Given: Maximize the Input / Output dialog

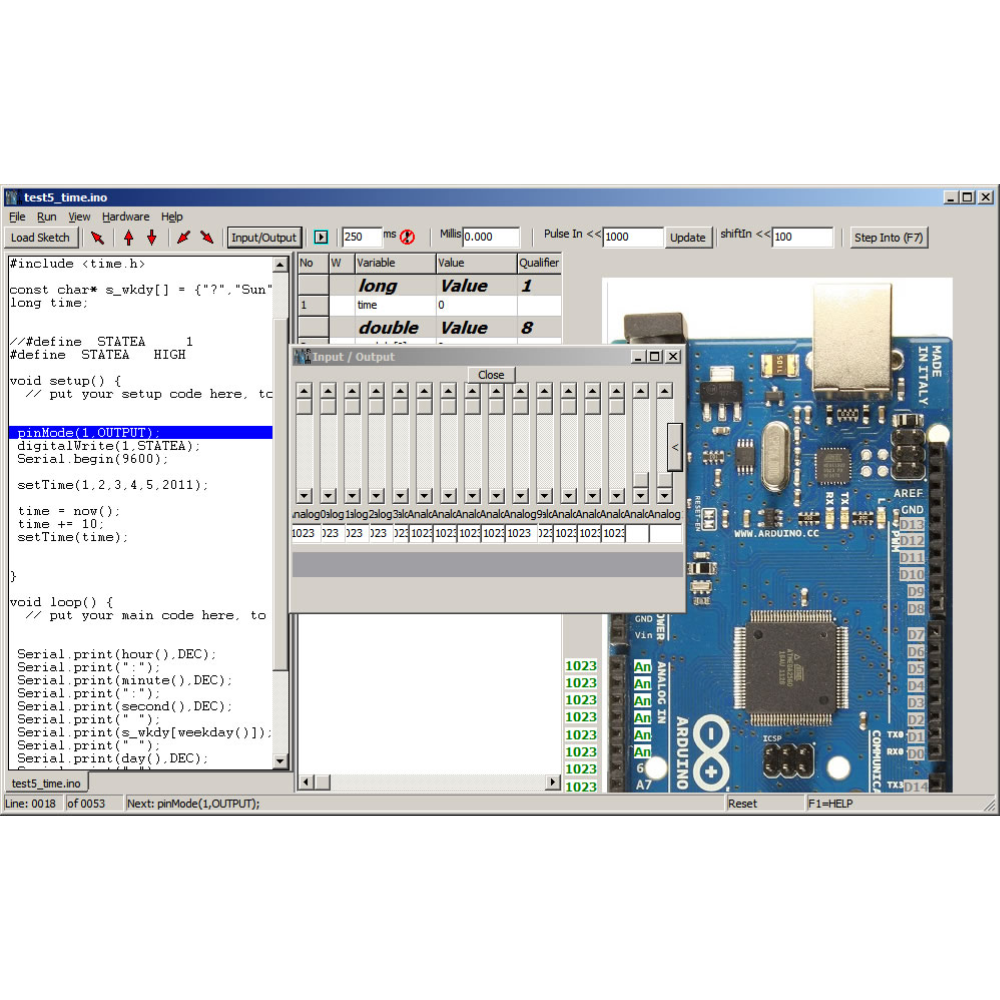Looking at the screenshot, I should 654,357.
